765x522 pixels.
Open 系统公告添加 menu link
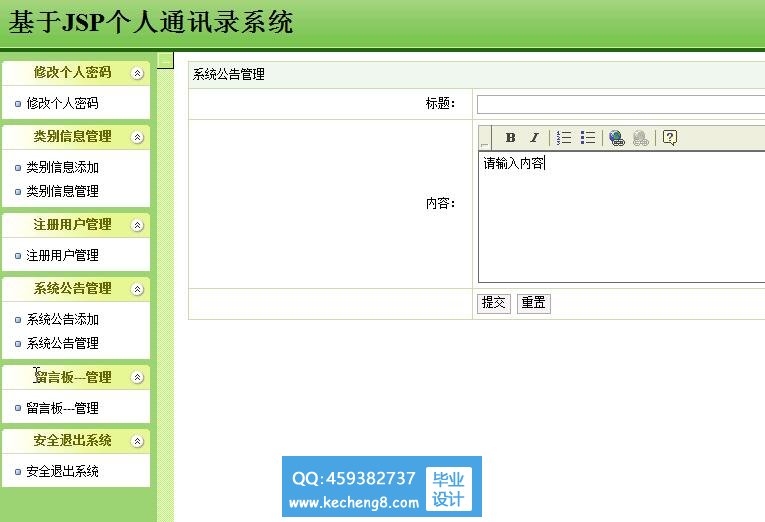62,320
